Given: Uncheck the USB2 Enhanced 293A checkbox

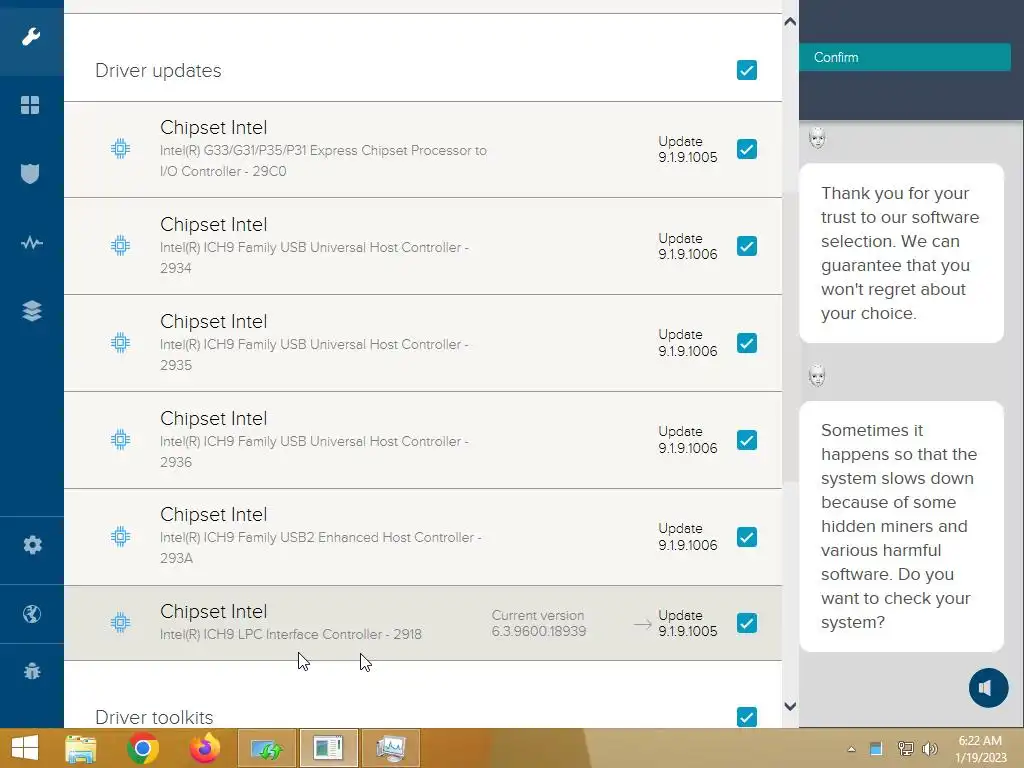Looking at the screenshot, I should coord(746,537).
